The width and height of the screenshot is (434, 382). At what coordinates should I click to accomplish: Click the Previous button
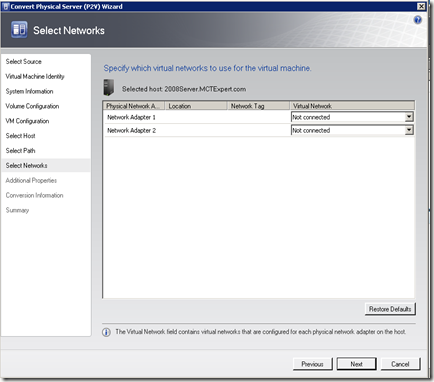click(x=312, y=364)
